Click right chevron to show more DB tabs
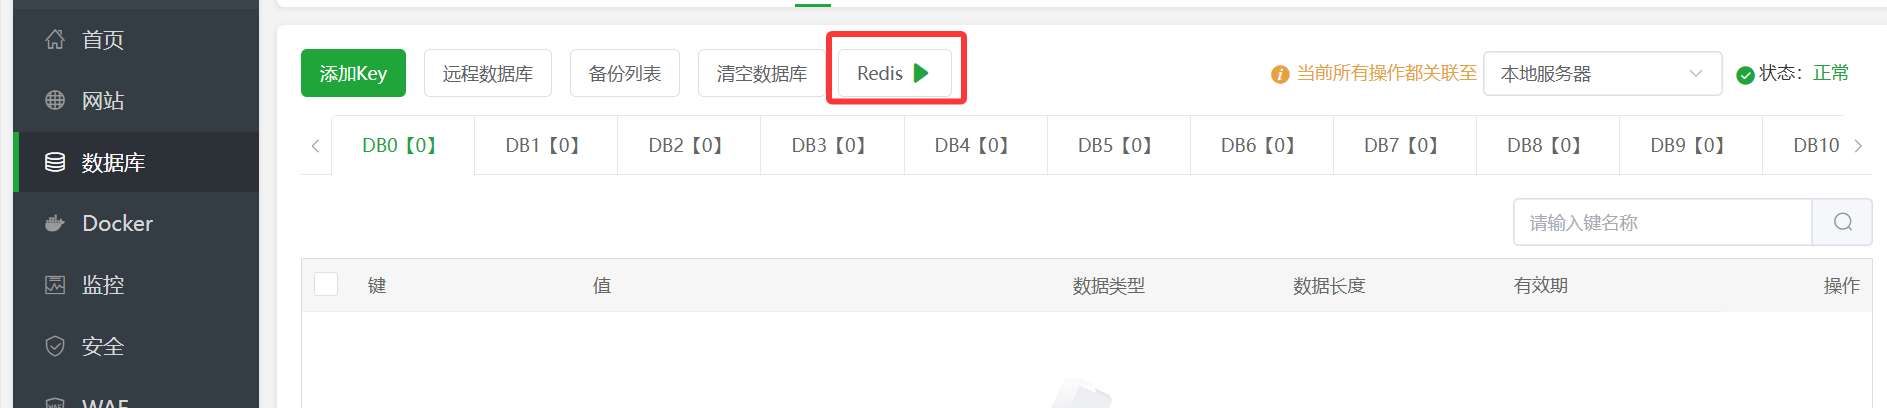The image size is (1887, 408). click(x=1858, y=146)
